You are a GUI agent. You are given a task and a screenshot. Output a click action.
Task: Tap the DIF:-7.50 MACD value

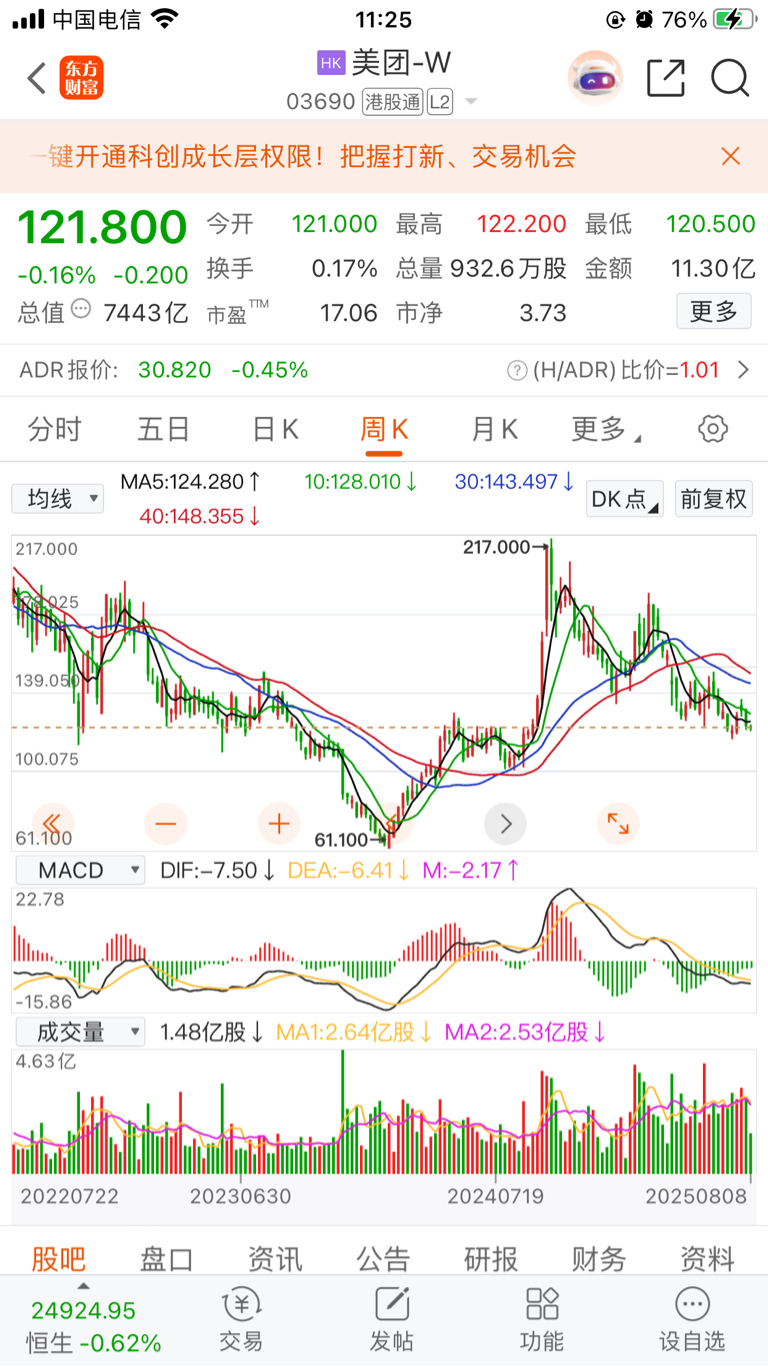click(x=218, y=870)
